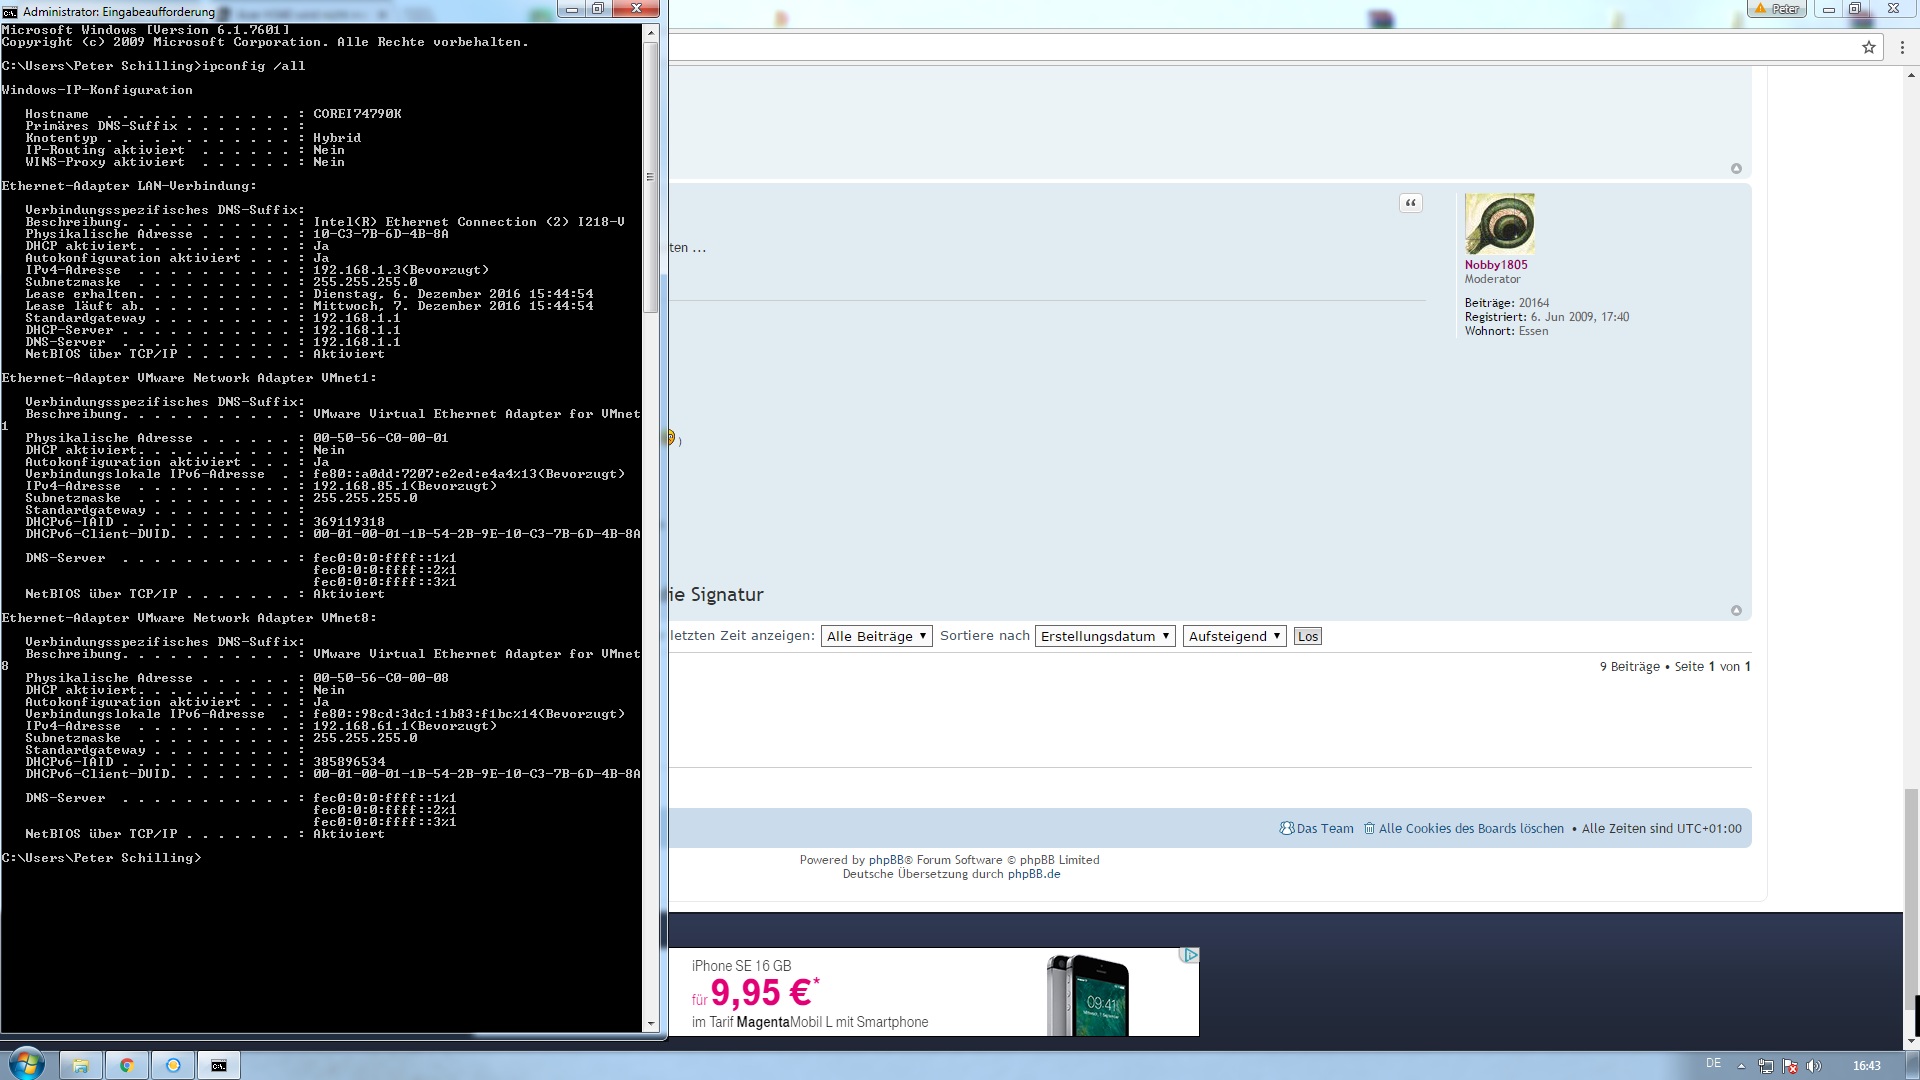Click the '192.168.1.3(Bevorzugt)' IPv4 address
Viewport: 1920px width, 1080px height.
click(x=401, y=270)
